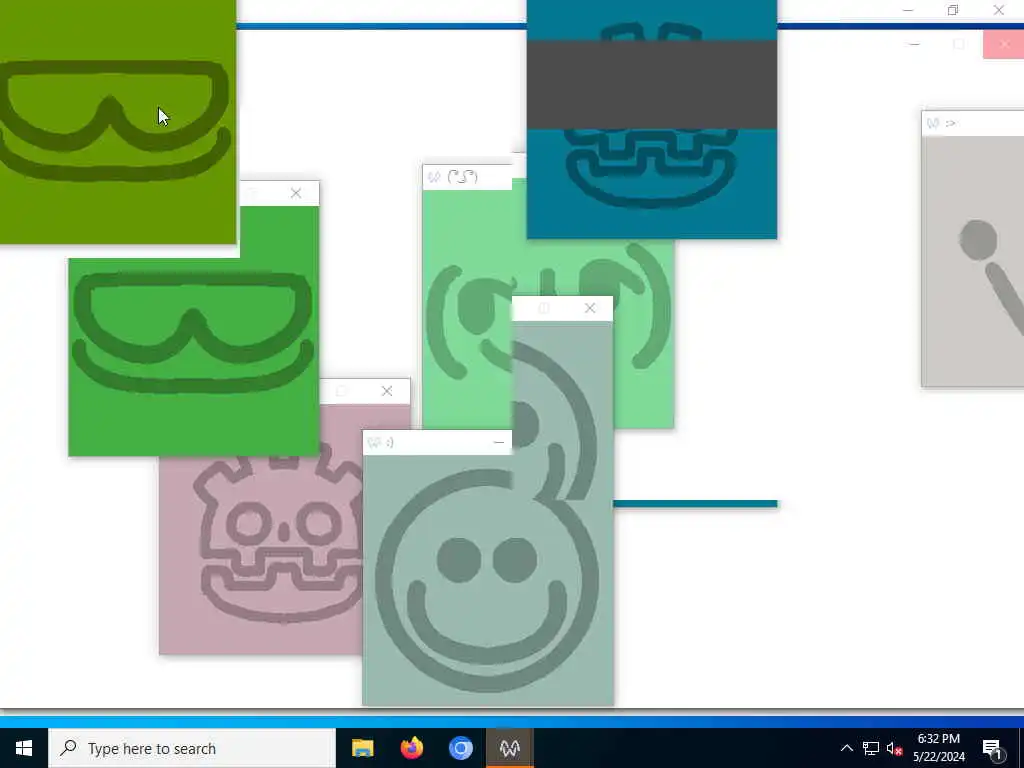Click the ':>' window title icon
Image resolution: width=1024 pixels, height=768 pixels.
(x=933, y=123)
